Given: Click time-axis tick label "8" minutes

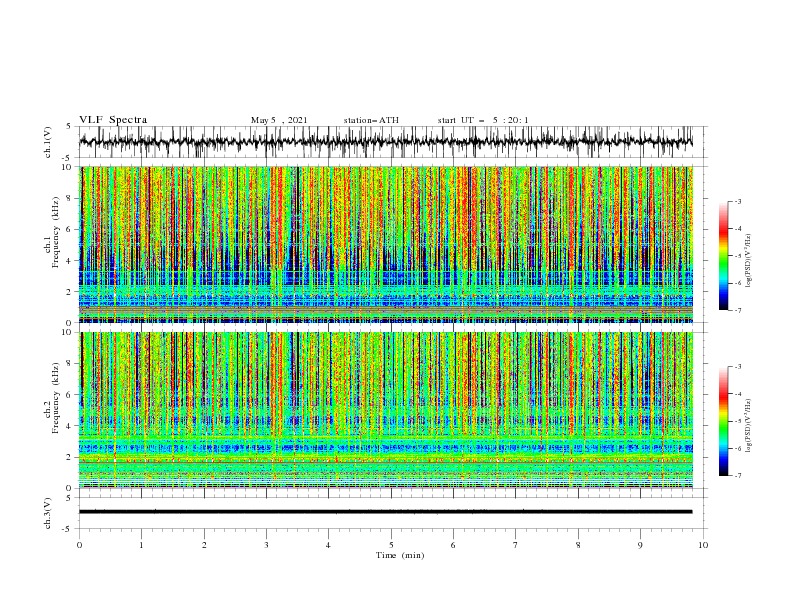Looking at the screenshot, I should coord(578,545).
